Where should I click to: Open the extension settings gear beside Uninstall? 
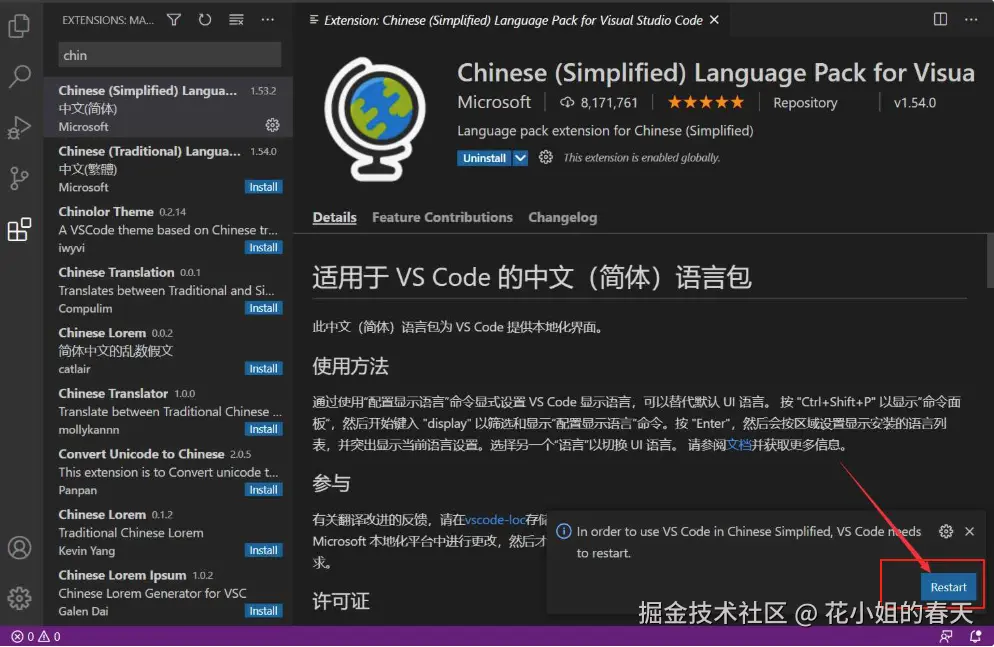[546, 157]
